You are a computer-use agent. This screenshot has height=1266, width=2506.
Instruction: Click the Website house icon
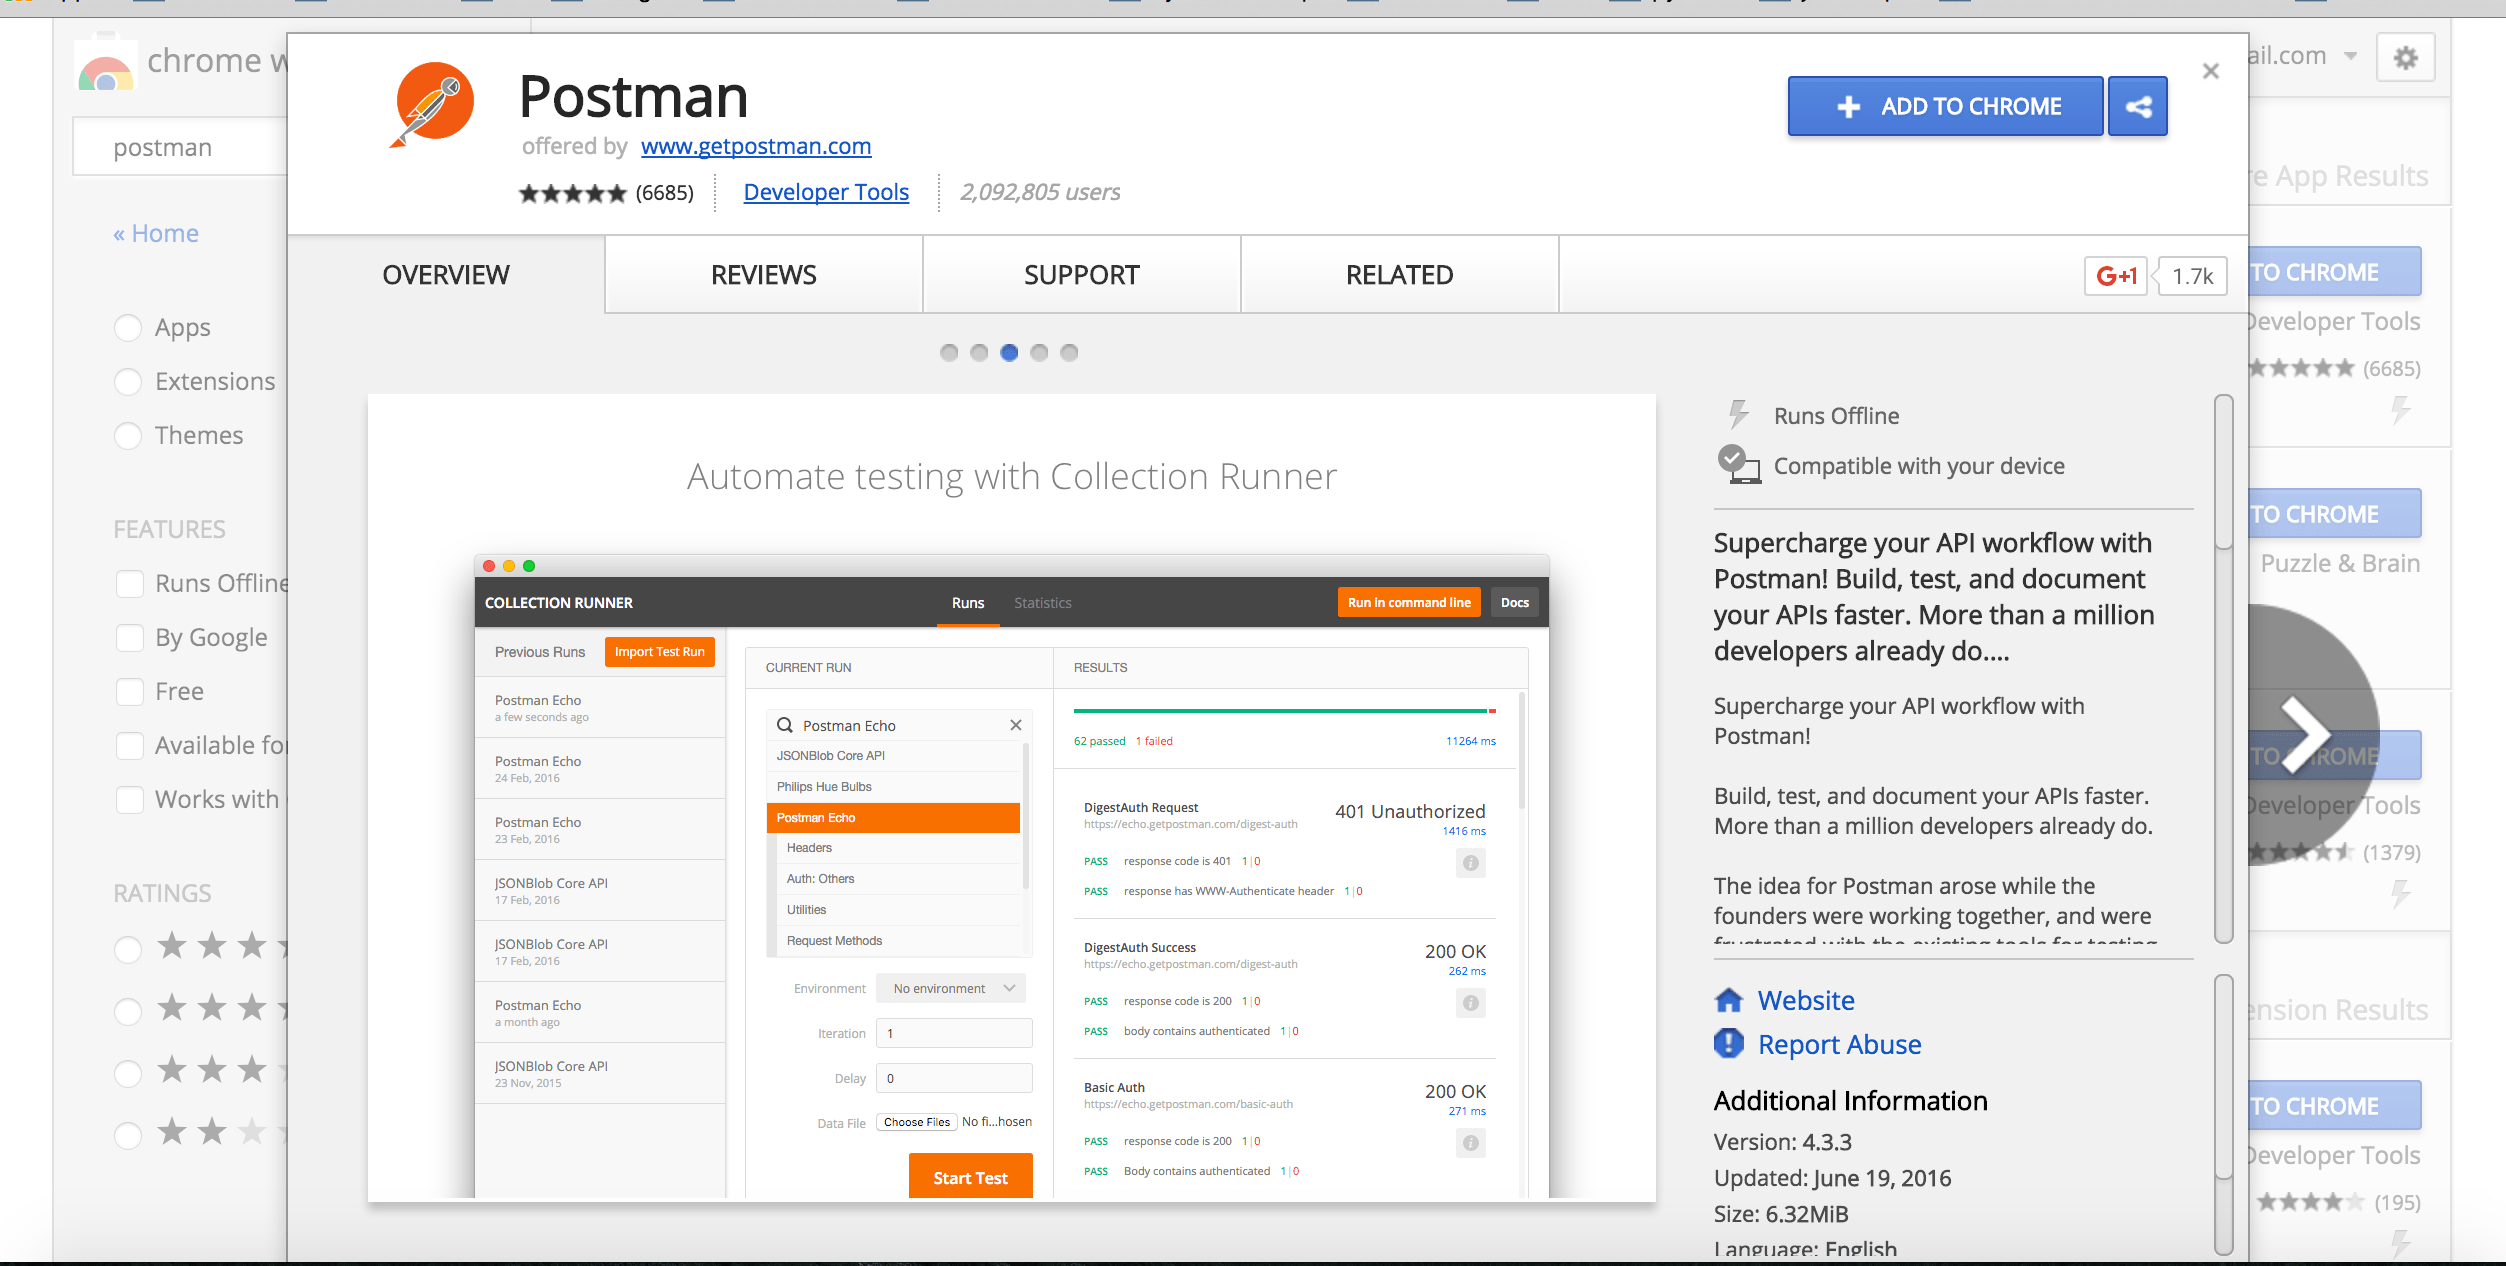pyautogui.click(x=1729, y=1000)
